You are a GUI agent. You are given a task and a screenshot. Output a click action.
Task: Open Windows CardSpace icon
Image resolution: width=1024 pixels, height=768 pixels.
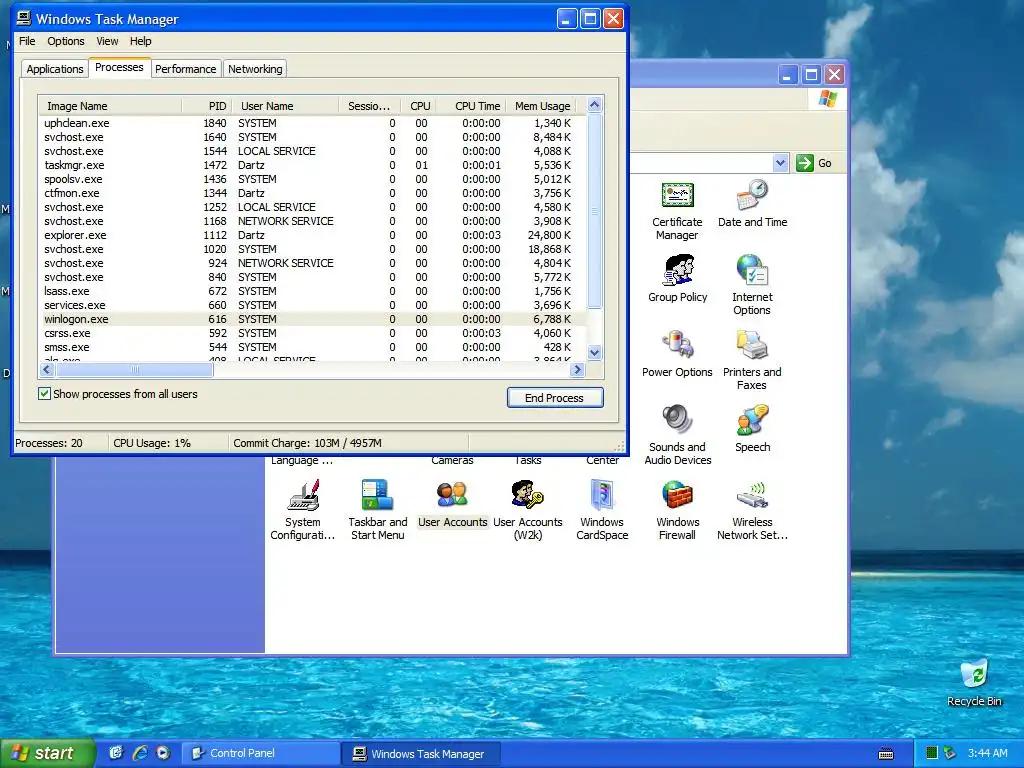pos(602,495)
